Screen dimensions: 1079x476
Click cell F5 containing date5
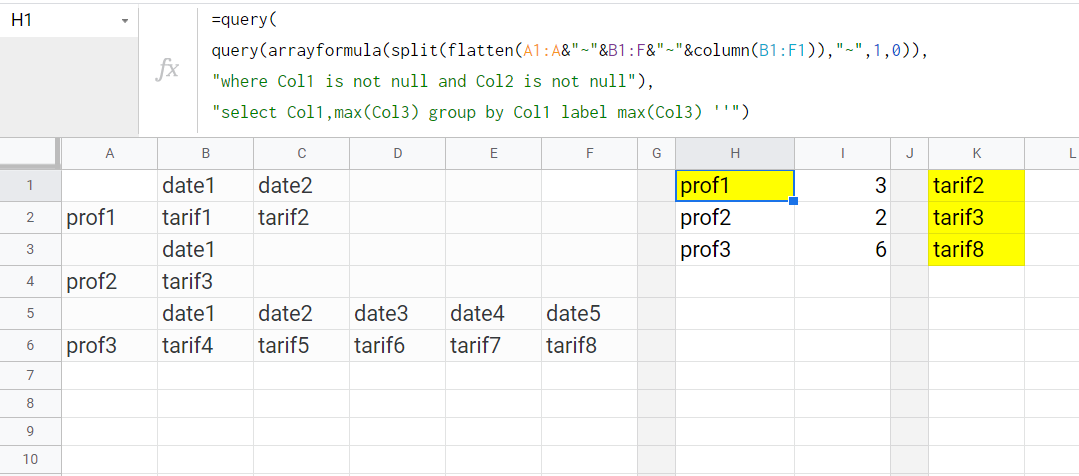coord(590,314)
